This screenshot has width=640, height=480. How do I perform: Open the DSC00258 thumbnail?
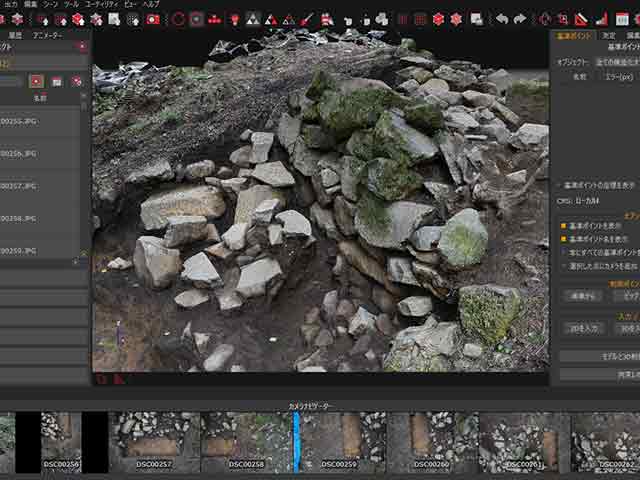247,442
